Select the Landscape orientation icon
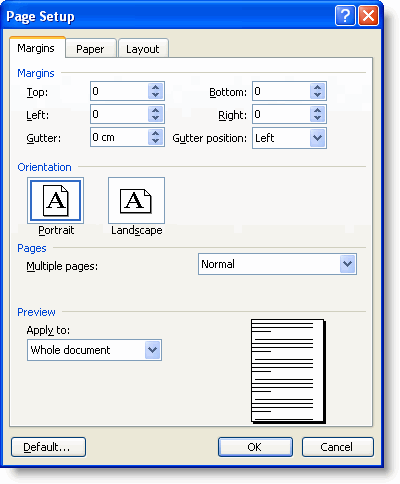Image resolution: width=400 pixels, height=484 pixels. pyautogui.click(x=136, y=200)
